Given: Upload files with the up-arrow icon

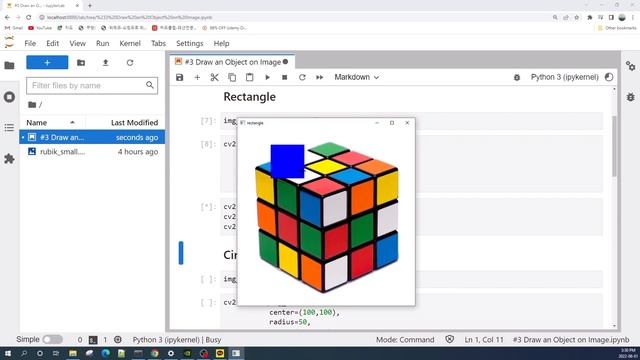Looking at the screenshot, I should click(105, 62).
